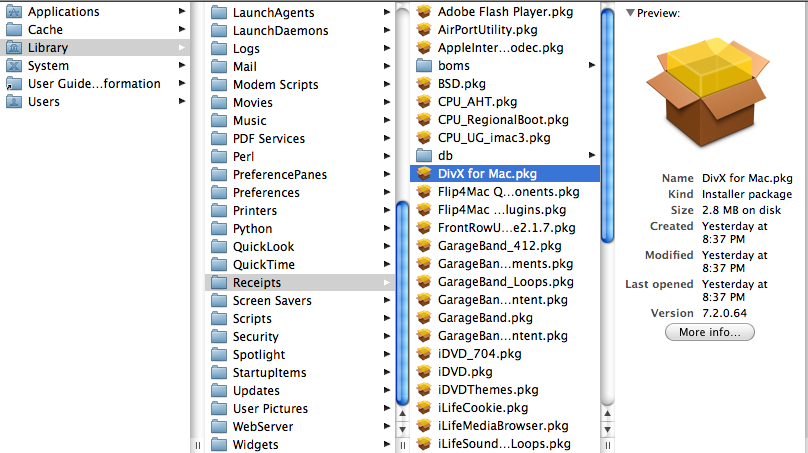Select the AirPortUtility.pkg package icon

coord(424,29)
